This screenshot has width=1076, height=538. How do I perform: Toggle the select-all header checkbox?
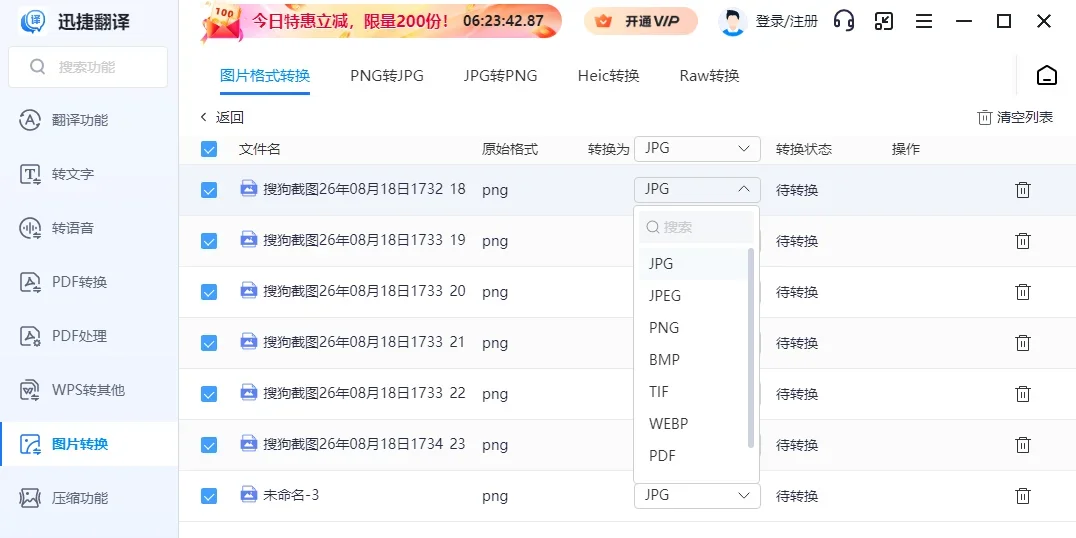pos(209,149)
